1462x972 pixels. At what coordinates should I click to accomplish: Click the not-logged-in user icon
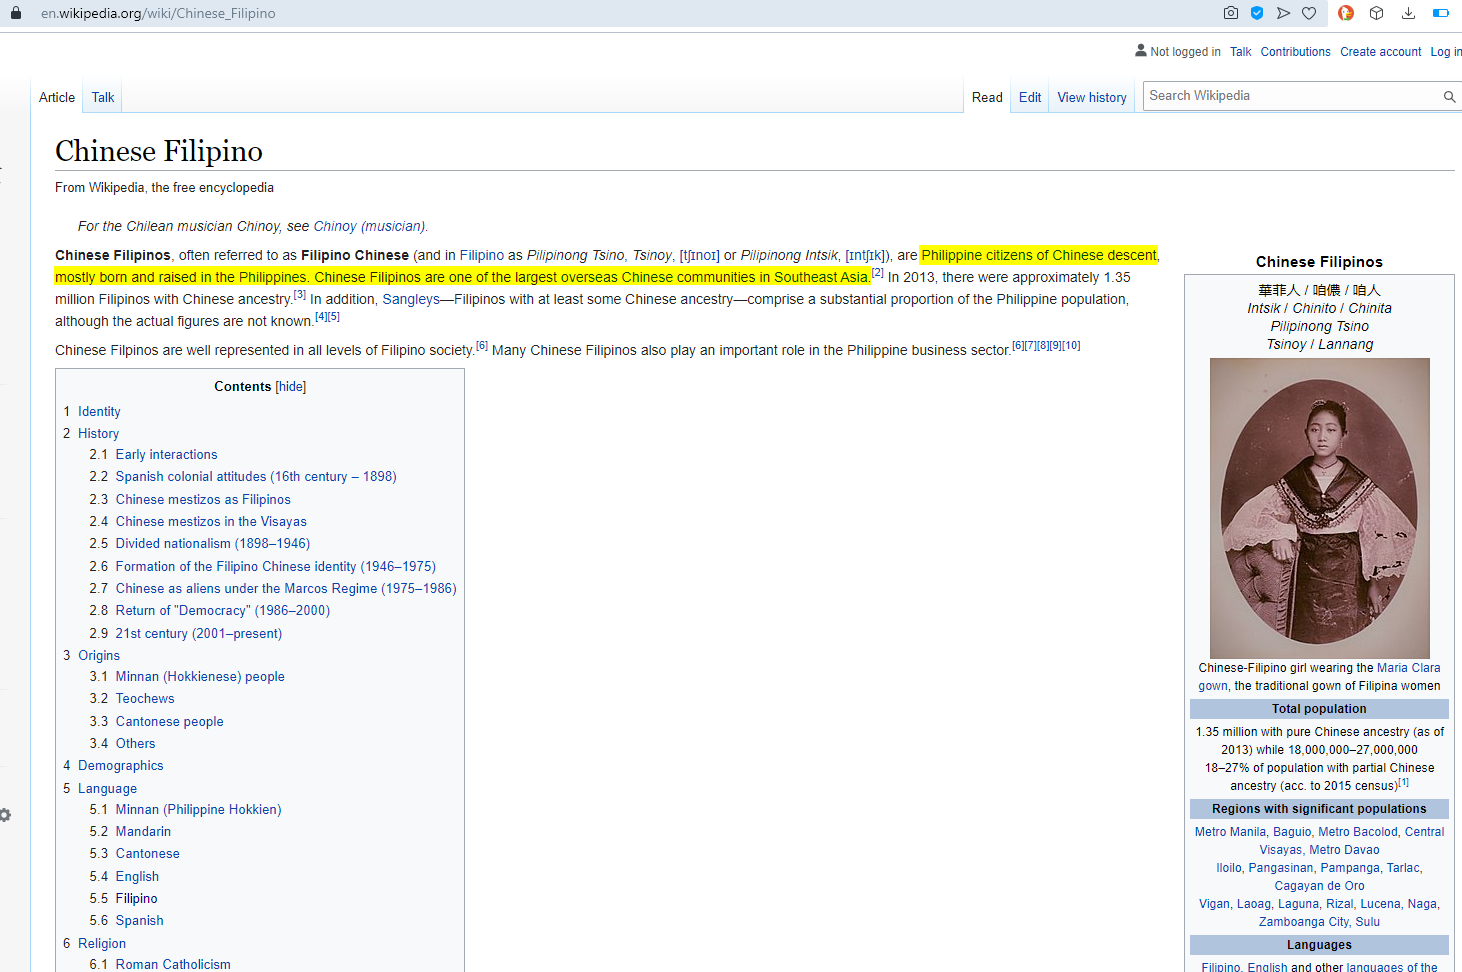(x=1141, y=50)
